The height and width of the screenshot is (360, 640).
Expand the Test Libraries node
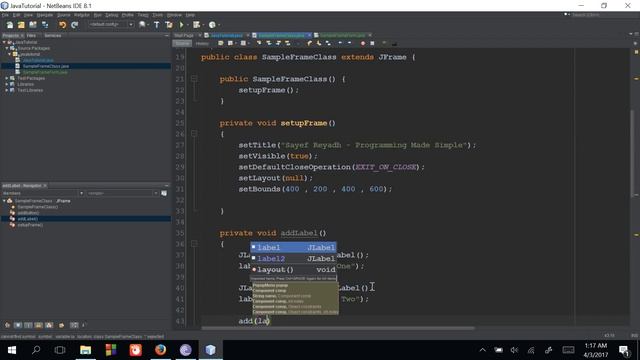tap(7, 90)
